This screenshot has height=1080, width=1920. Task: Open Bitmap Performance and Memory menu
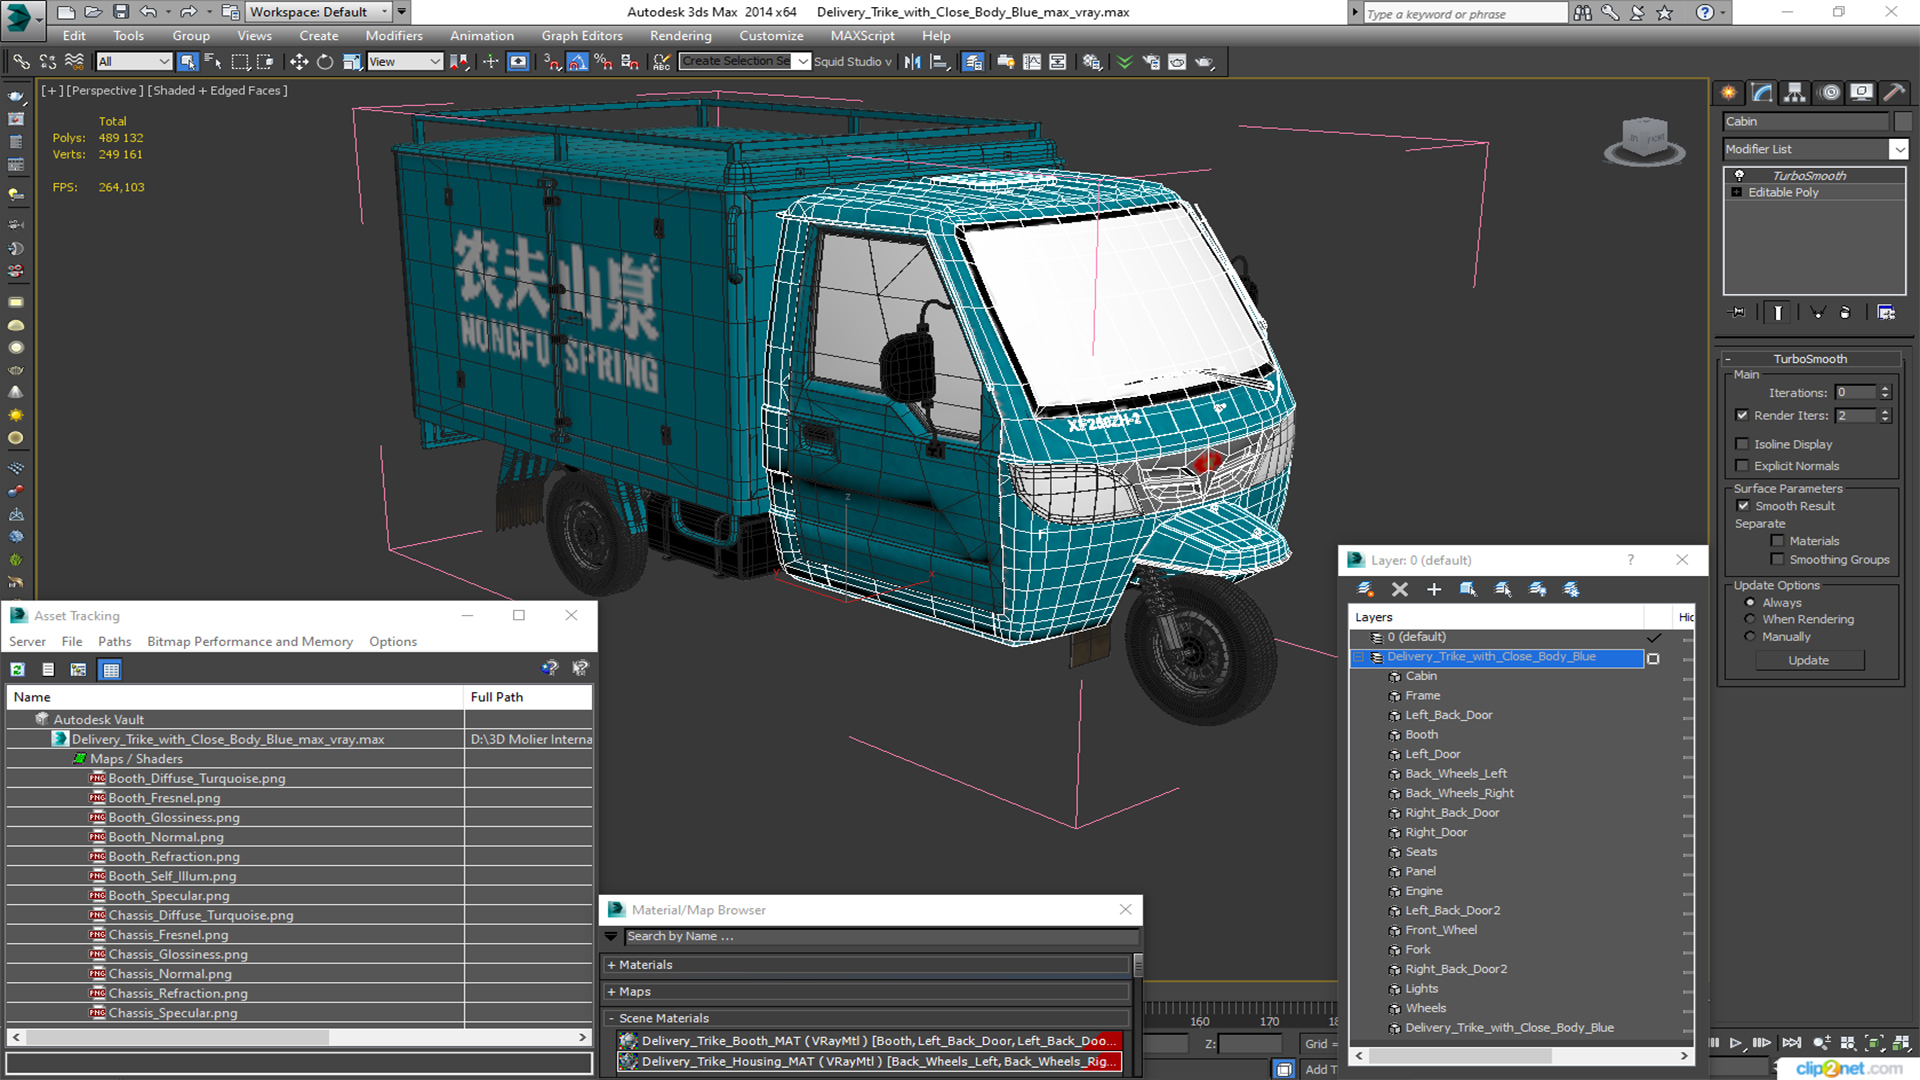coord(250,642)
